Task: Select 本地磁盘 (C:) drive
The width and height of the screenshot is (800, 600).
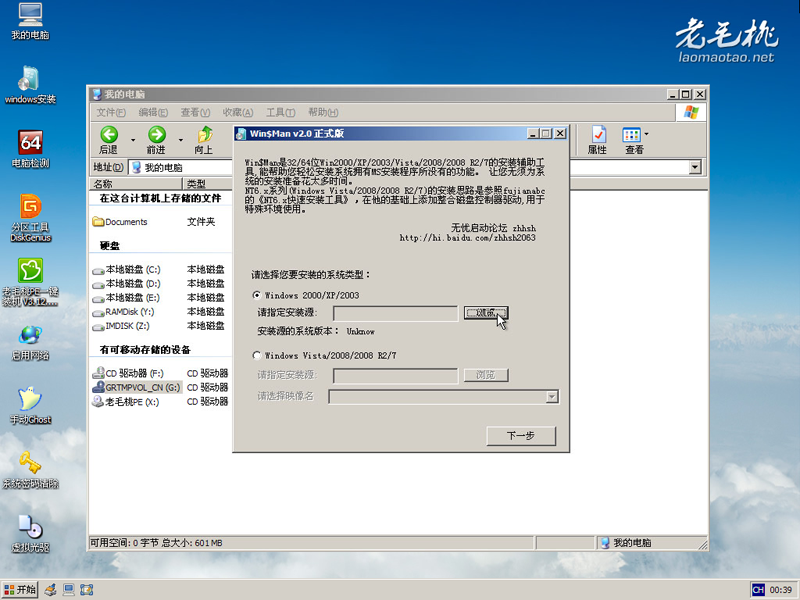Action: [x=127, y=269]
